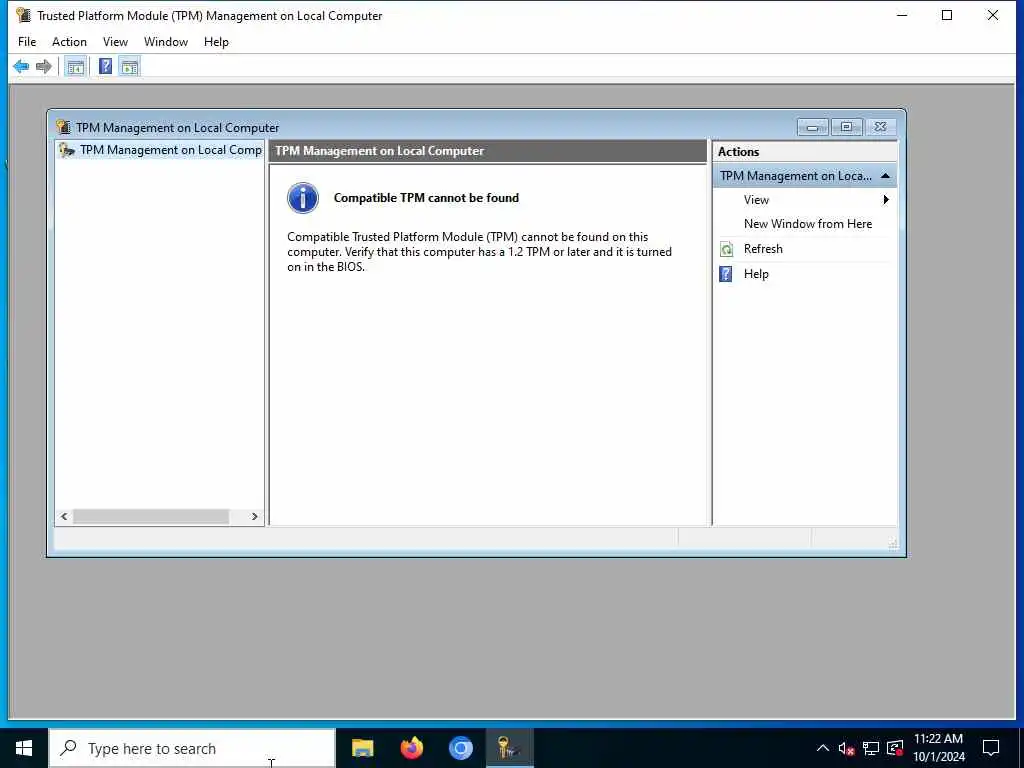Screen dimensions: 1024x768
Task: Click the TPM not found description paragraph
Action: 479,252
